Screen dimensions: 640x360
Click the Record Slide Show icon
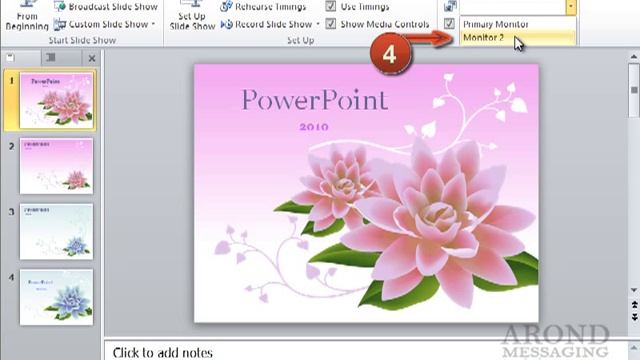click(227, 24)
